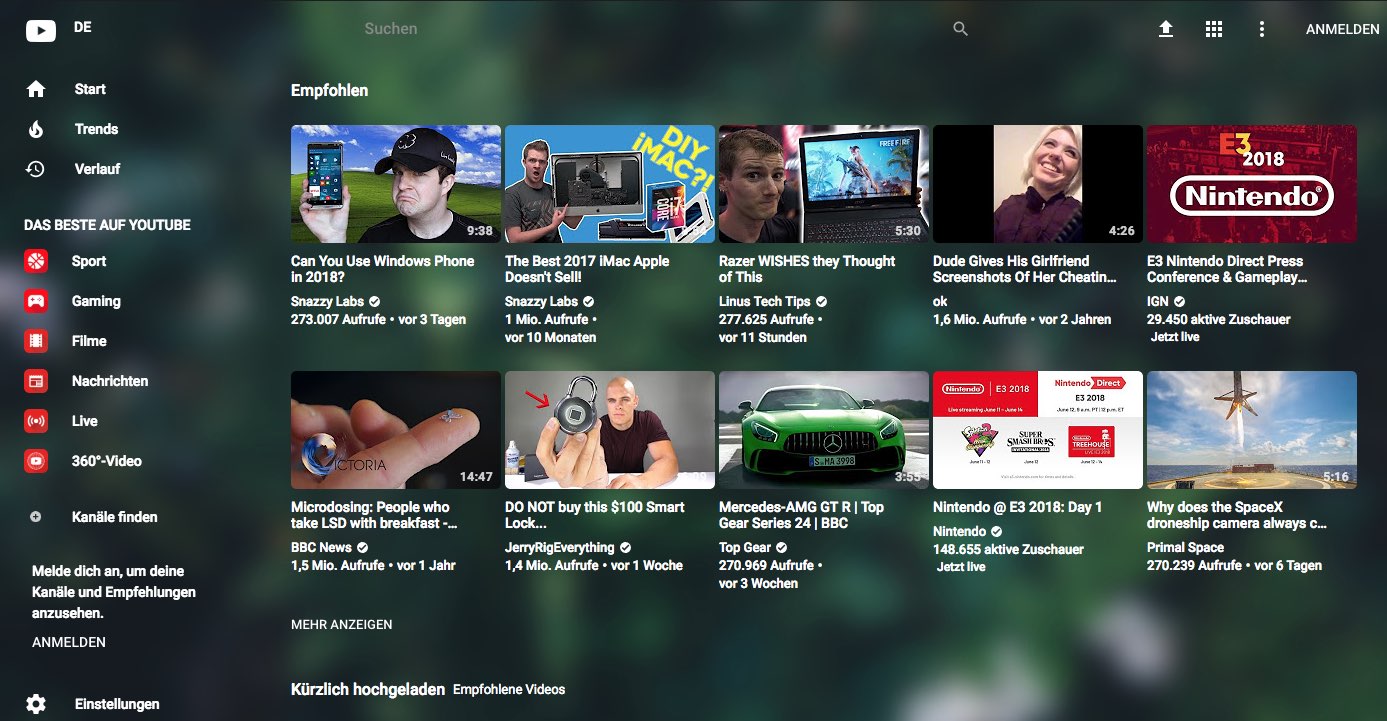
Task: Open E3 2018 Nintendo IGN thumbnail
Action: tap(1252, 184)
